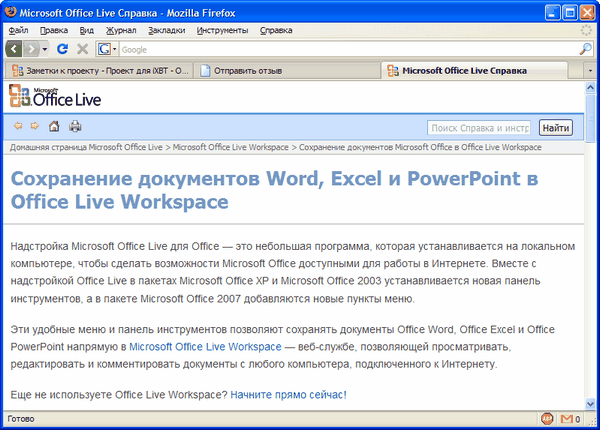Viewport: 600px width, 430px height.
Task: Click the activity throbber icon
Action: click(x=586, y=30)
